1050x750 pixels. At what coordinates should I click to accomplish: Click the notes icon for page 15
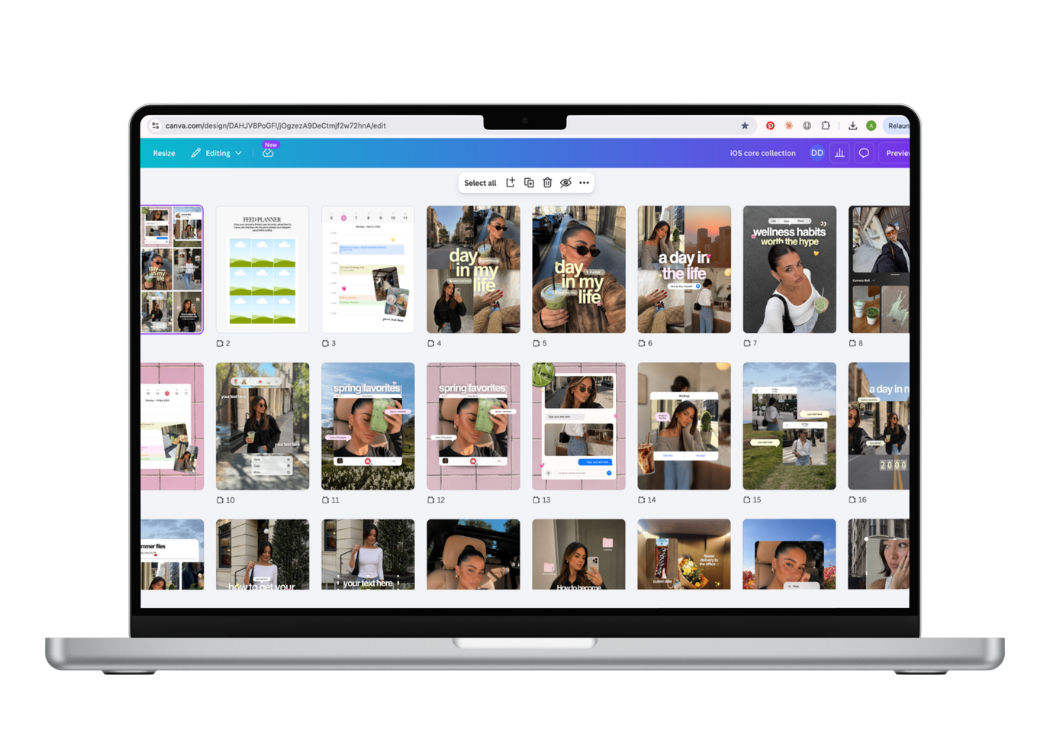coord(747,500)
